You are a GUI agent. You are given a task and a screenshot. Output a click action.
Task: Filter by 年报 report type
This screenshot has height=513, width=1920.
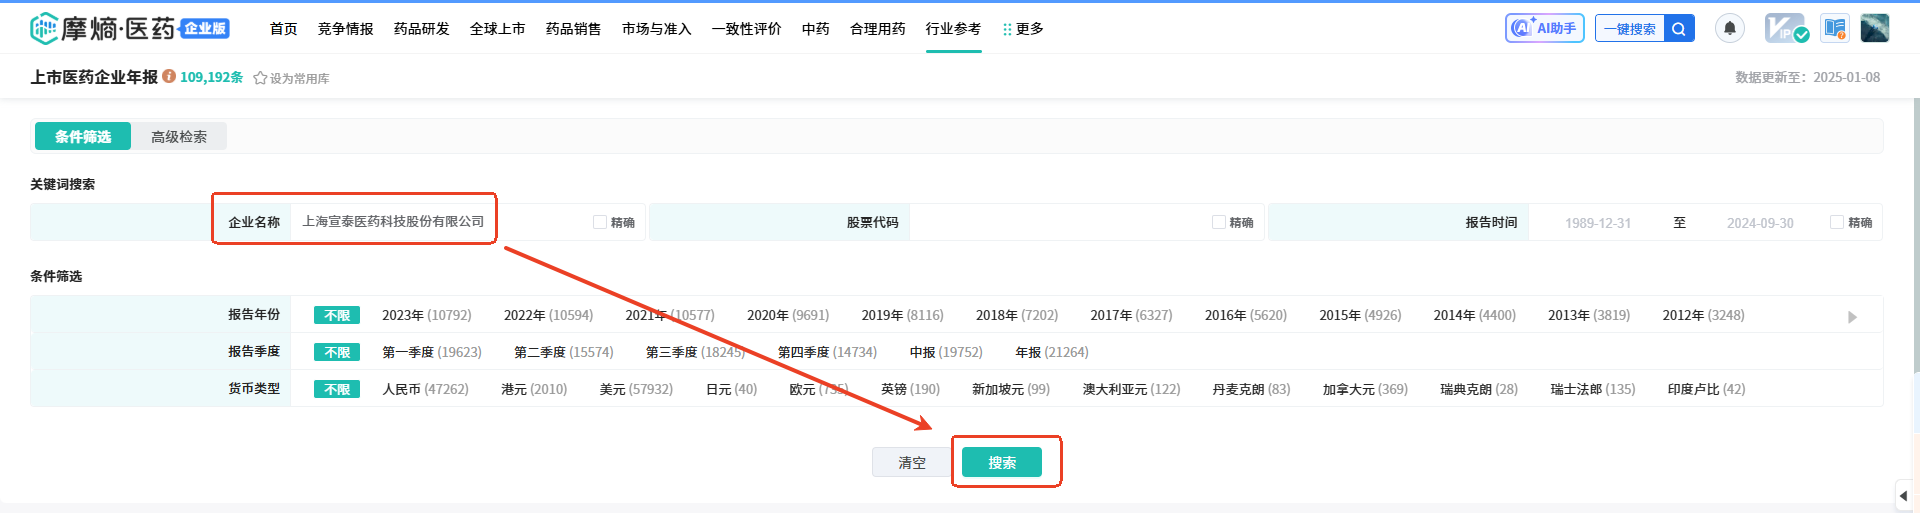[1052, 352]
